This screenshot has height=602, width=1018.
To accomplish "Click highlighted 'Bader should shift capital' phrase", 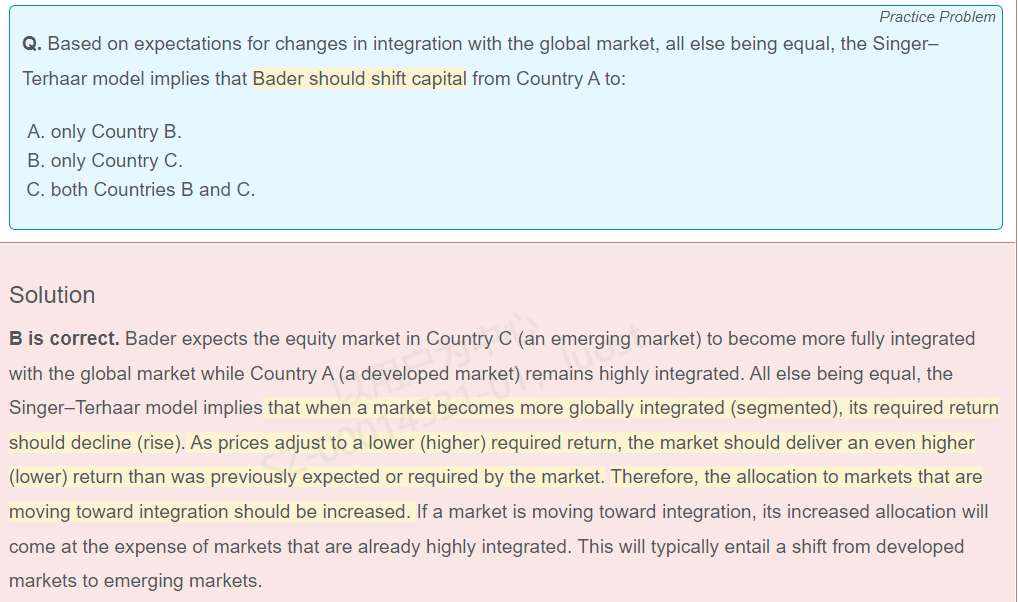I will click(360, 79).
